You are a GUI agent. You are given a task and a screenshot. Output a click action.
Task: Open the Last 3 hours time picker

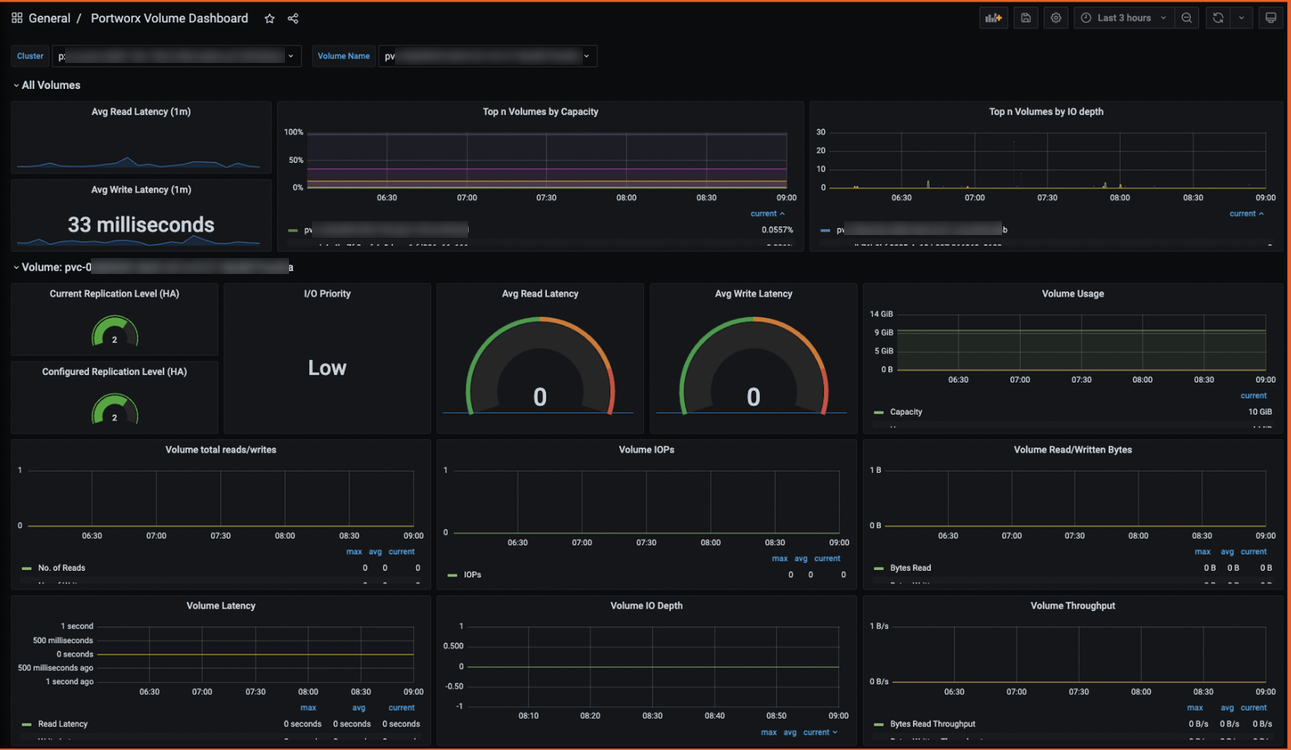(x=1124, y=18)
